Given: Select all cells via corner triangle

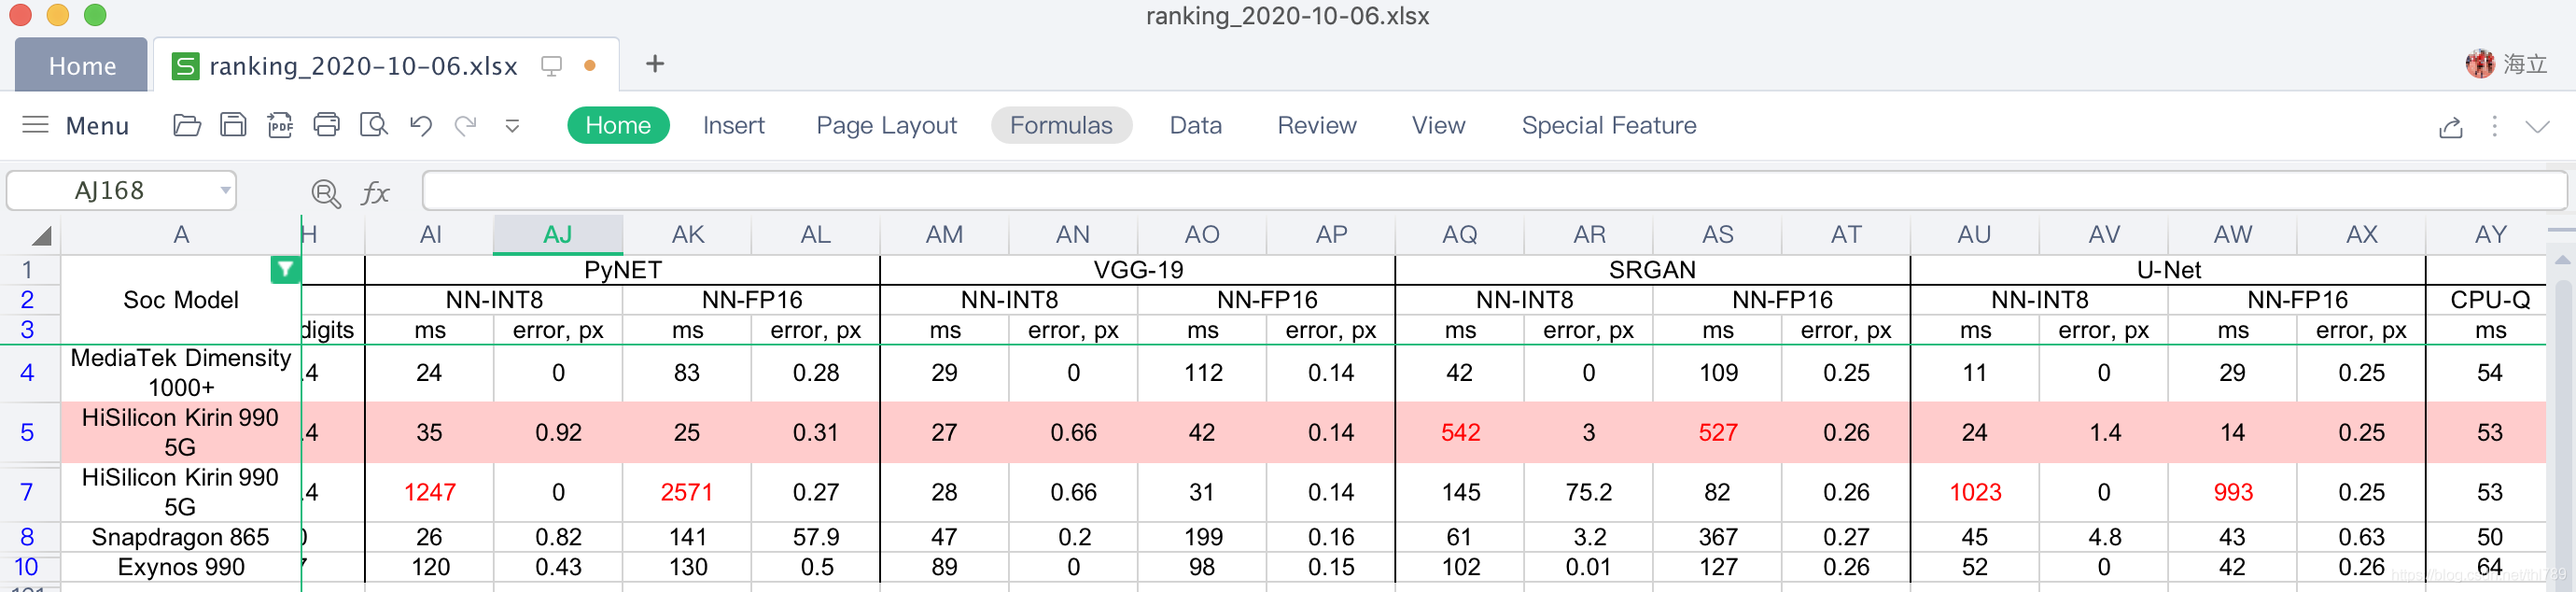Looking at the screenshot, I should click(40, 236).
